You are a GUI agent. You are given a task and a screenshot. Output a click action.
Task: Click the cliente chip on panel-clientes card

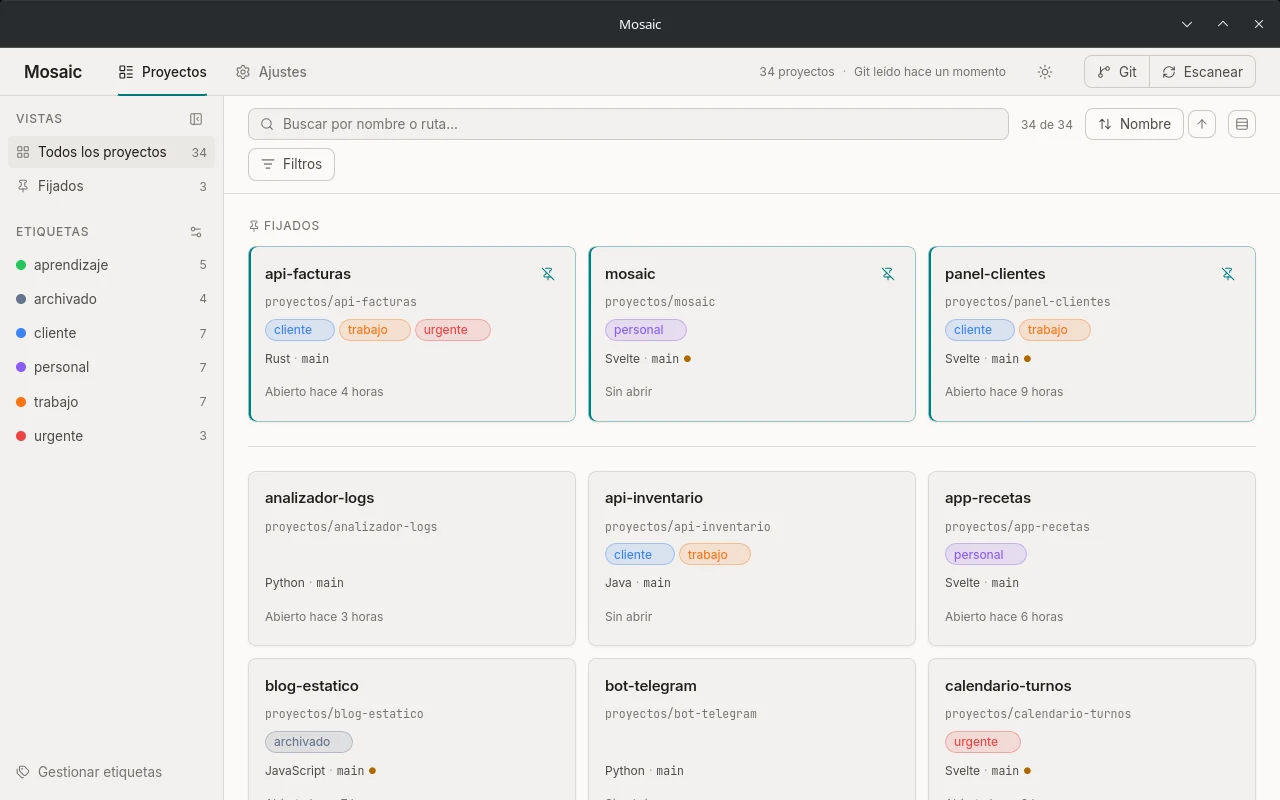(980, 330)
